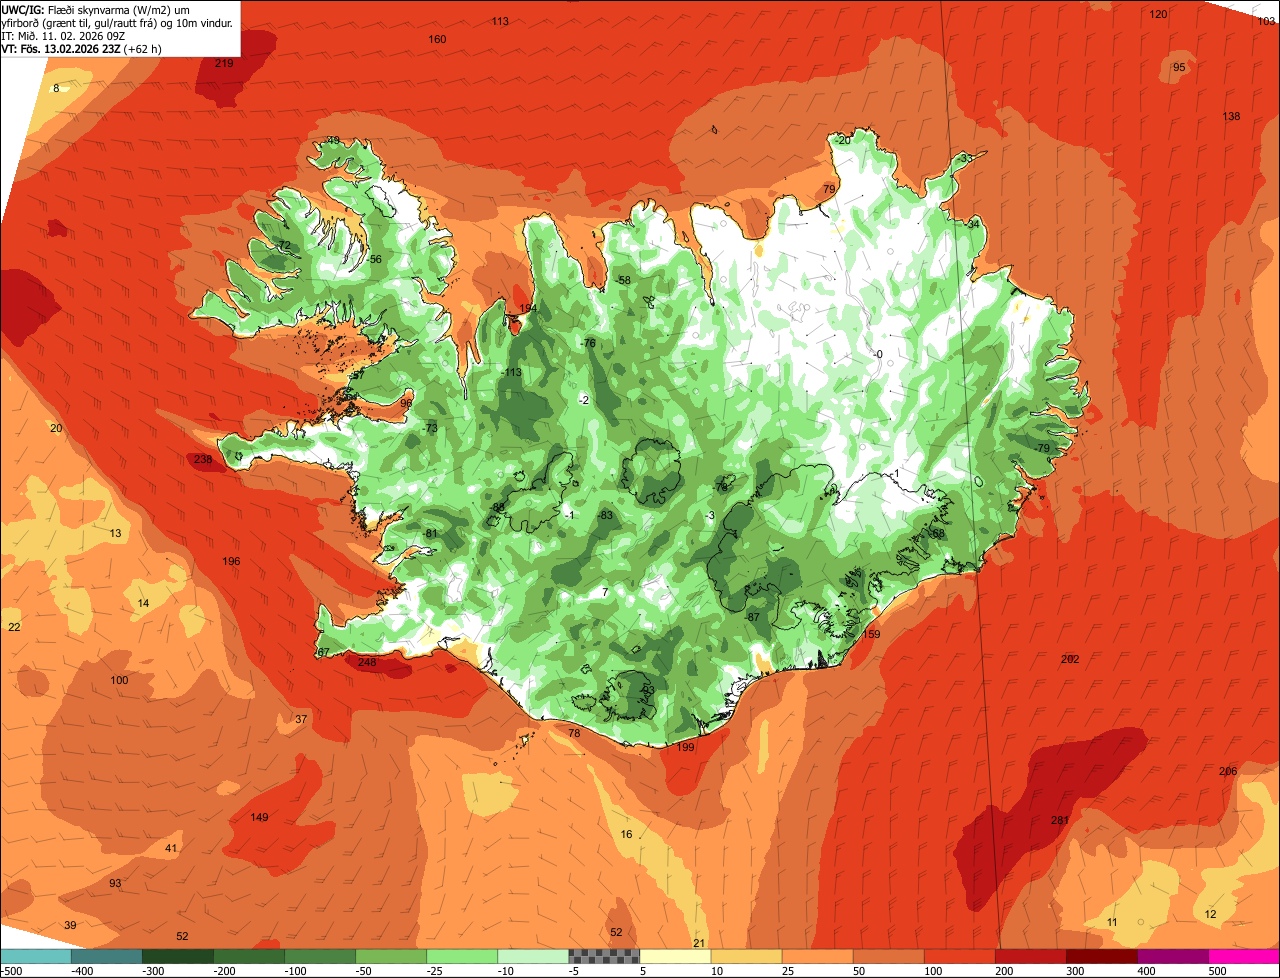Click the map value '41' in the lower left sea
This screenshot has height=978, width=1280.
click(171, 848)
